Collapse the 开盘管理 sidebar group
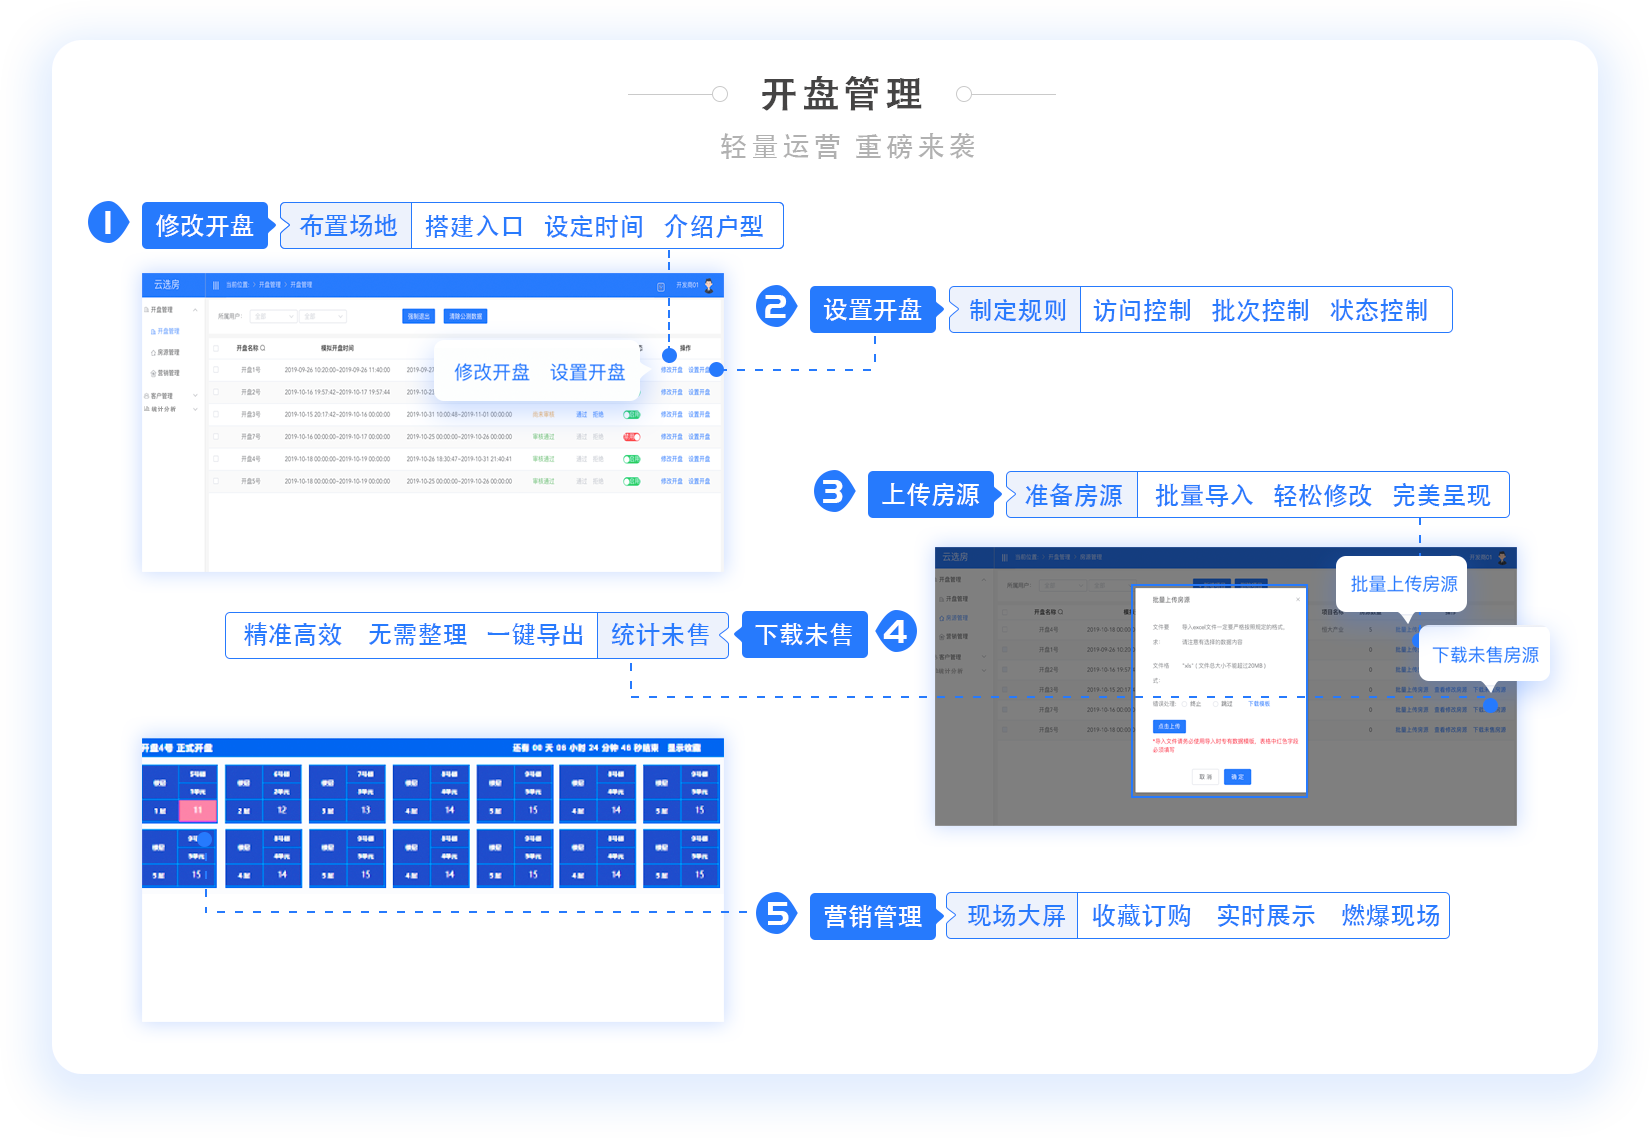The image size is (1650, 1138). point(194,310)
